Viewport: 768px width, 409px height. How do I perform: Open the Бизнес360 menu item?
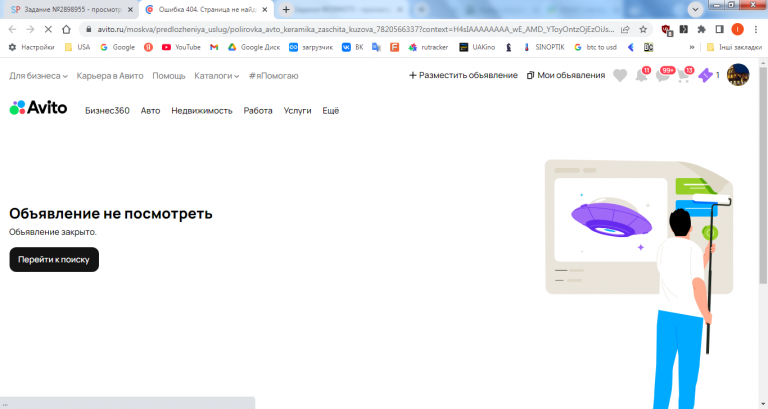(107, 111)
